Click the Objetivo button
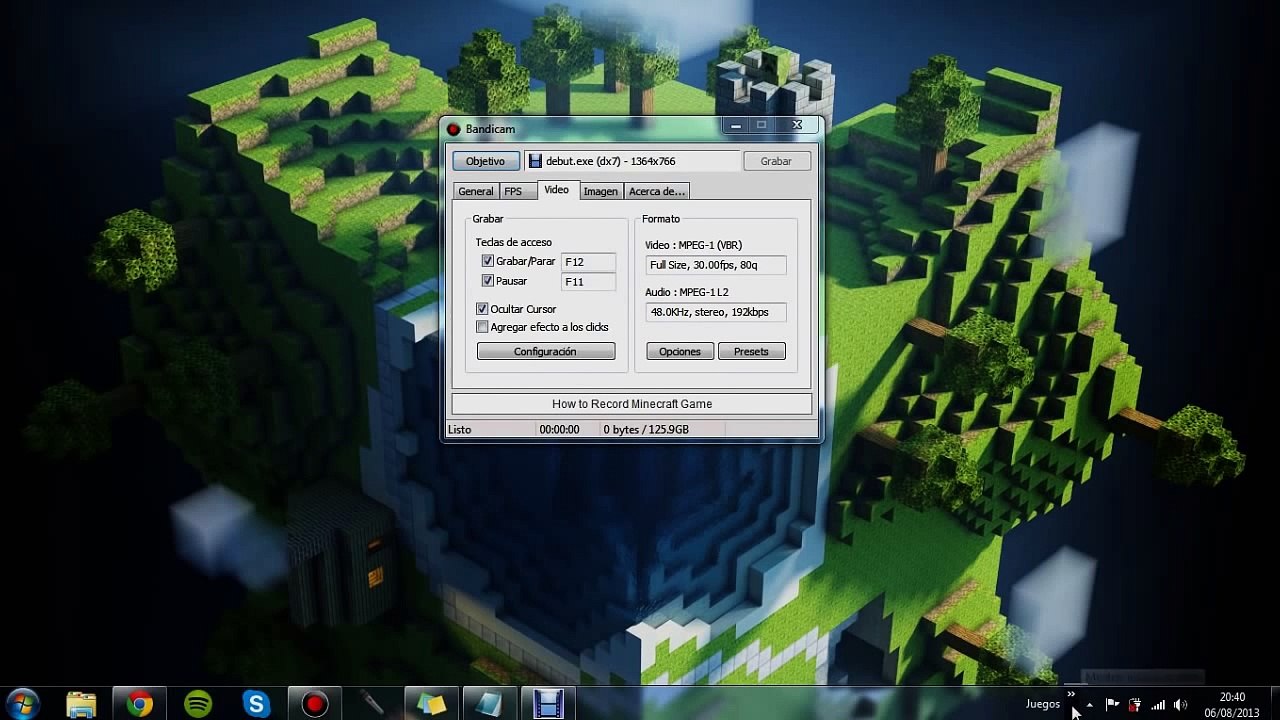The width and height of the screenshot is (1280, 720). pyautogui.click(x=486, y=161)
